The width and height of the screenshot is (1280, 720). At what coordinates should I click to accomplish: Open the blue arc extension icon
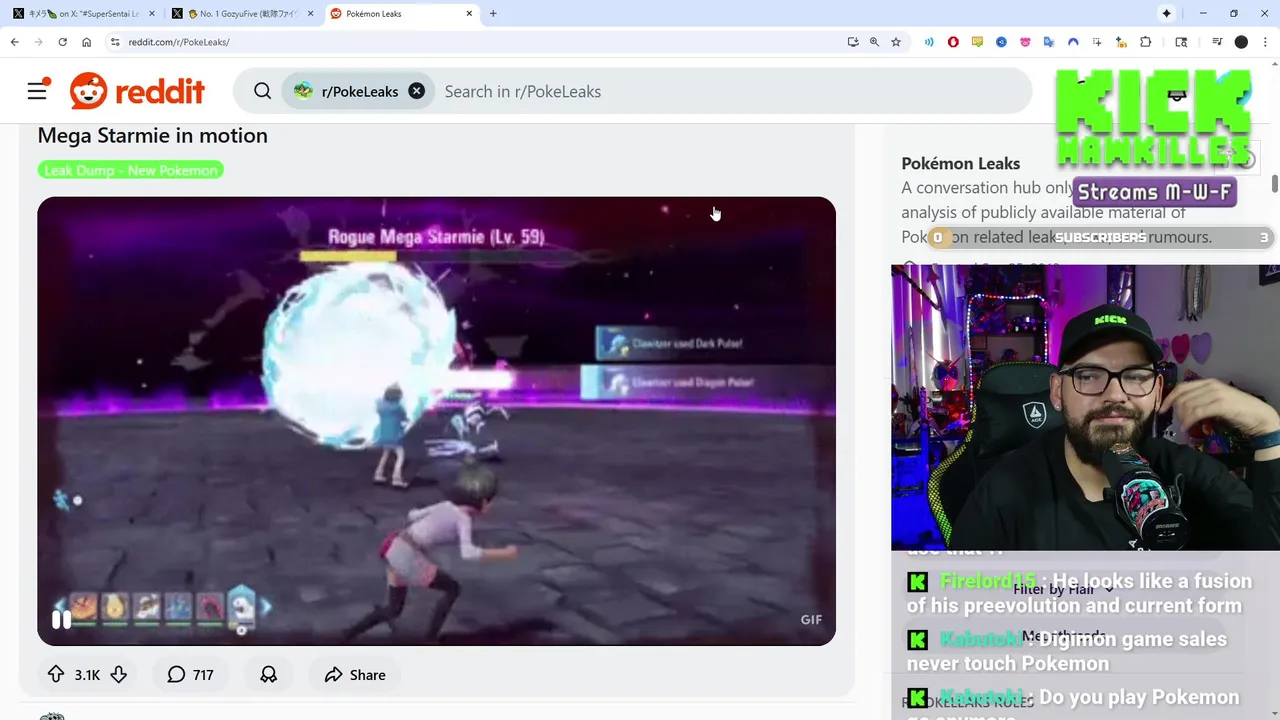click(x=1073, y=42)
